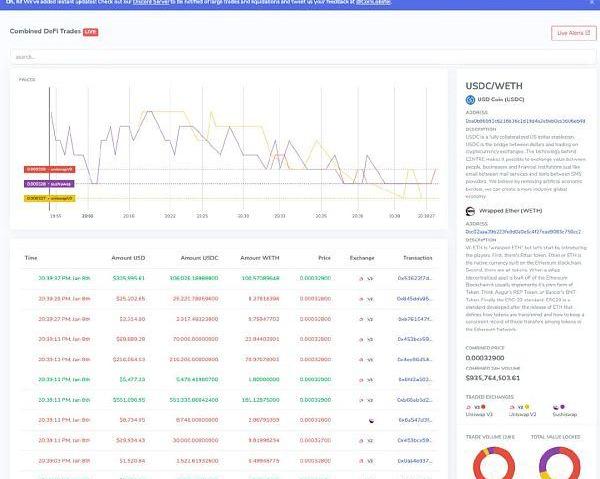Click the Uniswap V3 label under Traded Exchanges
600x479 pixels.
pyautogui.click(x=479, y=414)
